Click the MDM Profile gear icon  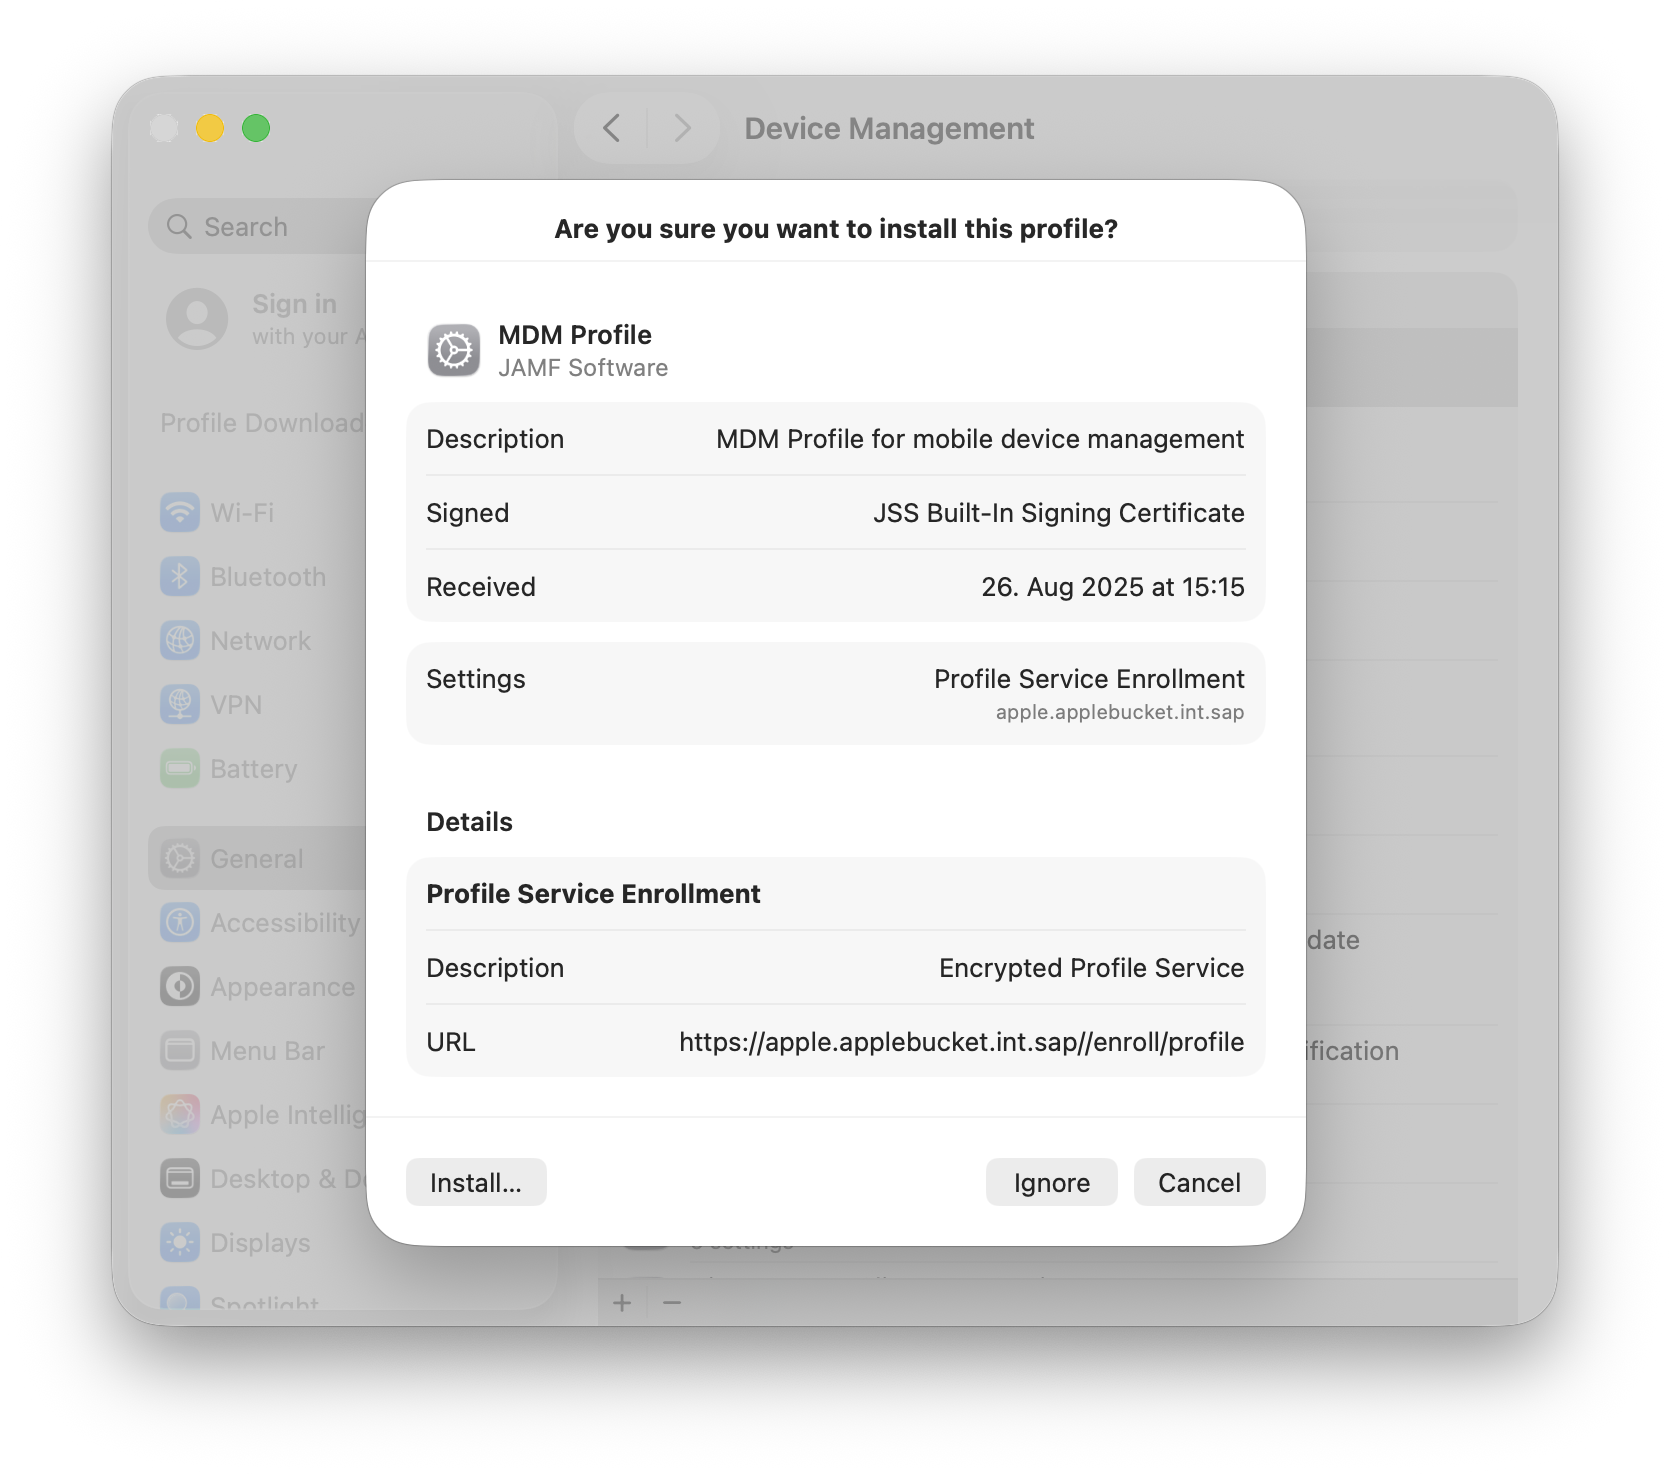(x=454, y=351)
